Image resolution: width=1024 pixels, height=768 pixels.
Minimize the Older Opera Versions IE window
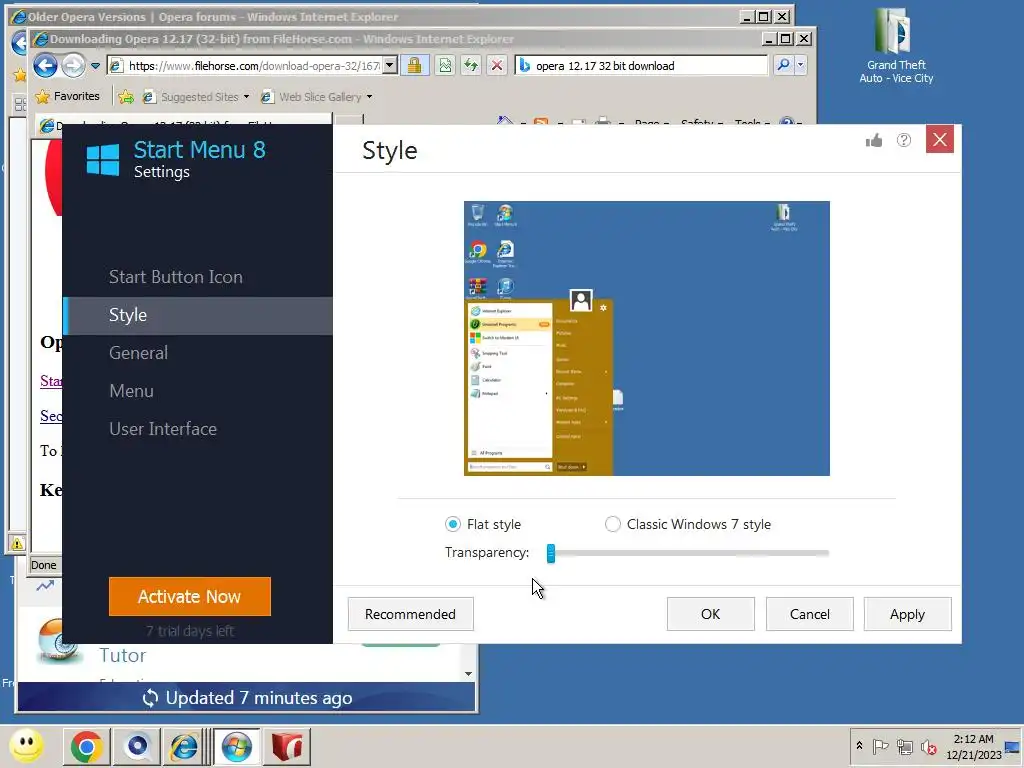pyautogui.click(x=747, y=17)
